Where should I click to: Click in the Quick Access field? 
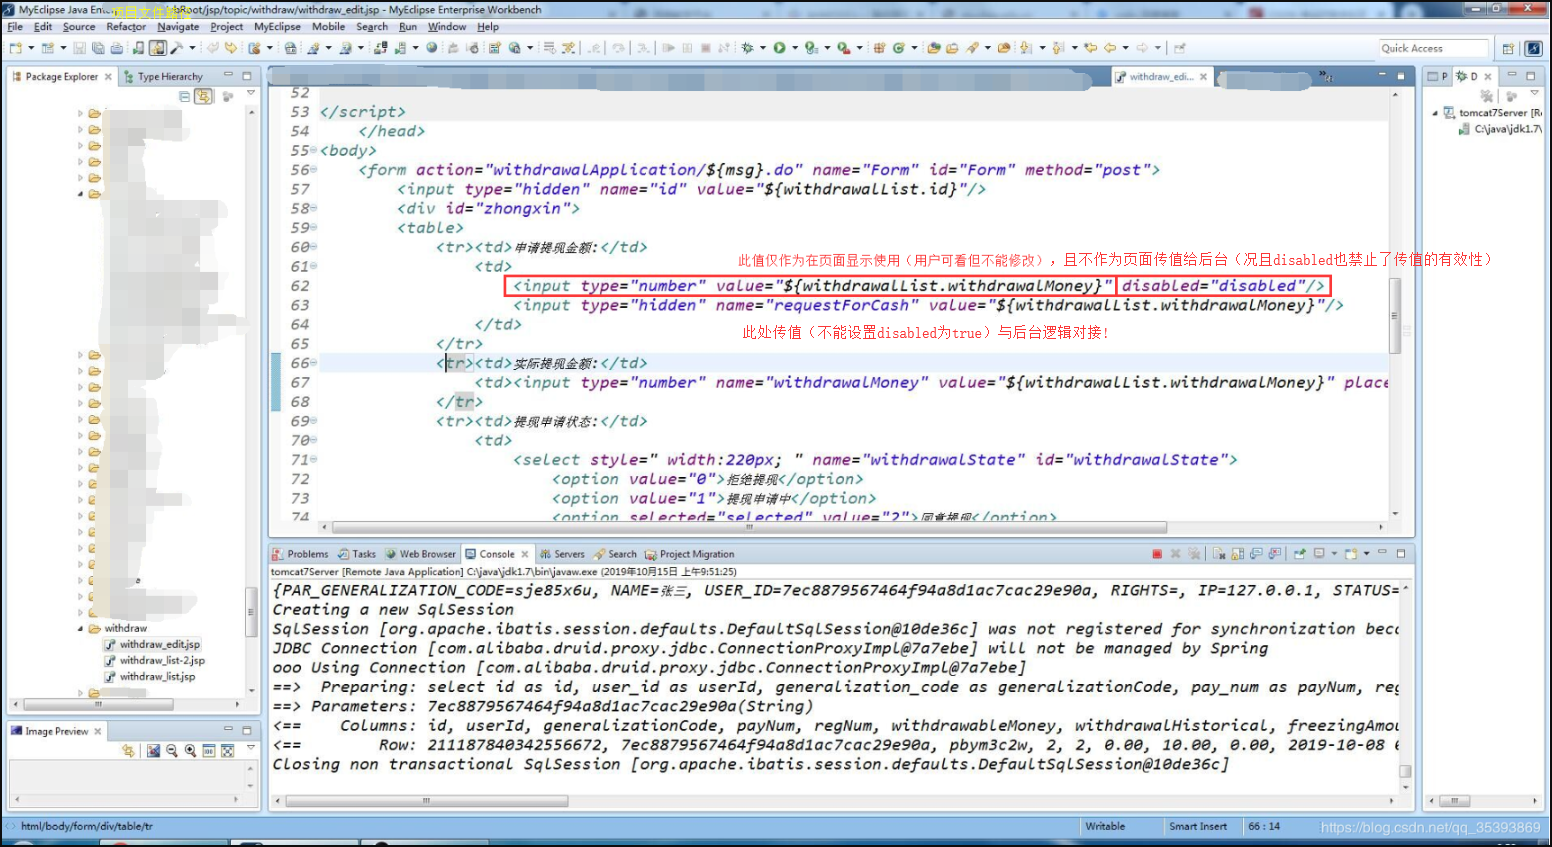tap(1434, 48)
